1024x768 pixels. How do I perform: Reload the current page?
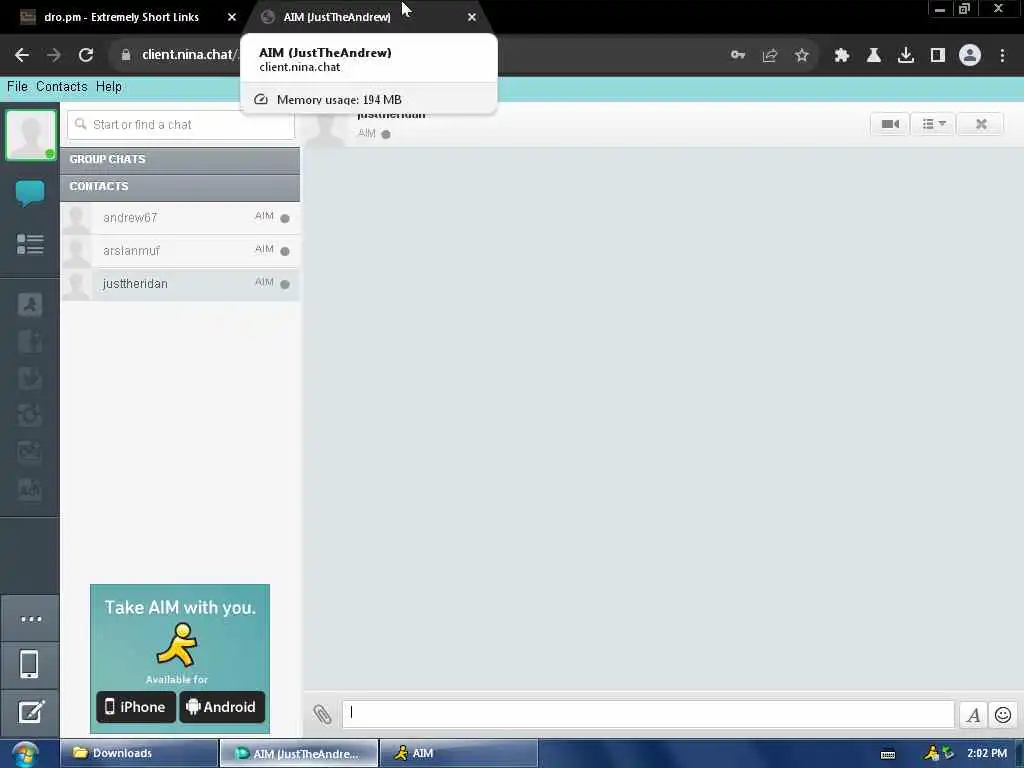tap(86, 55)
